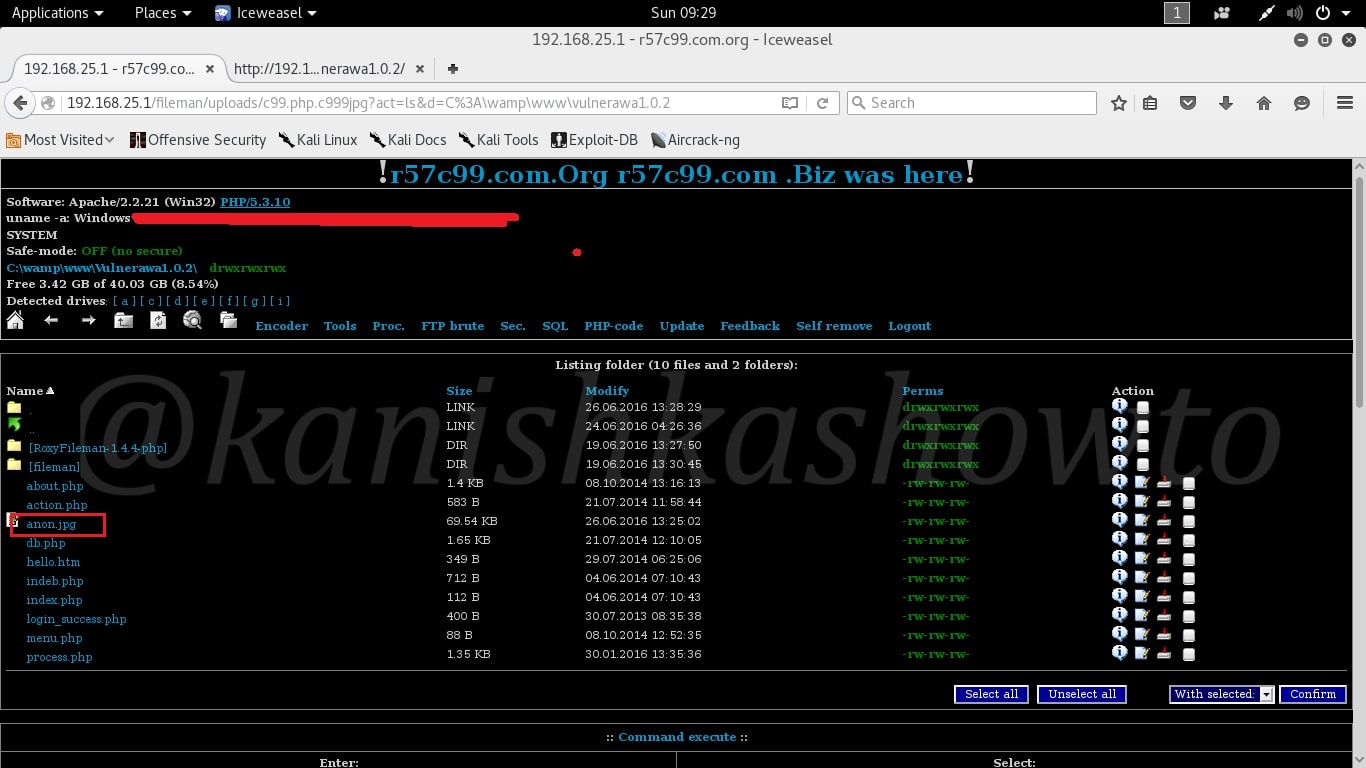Check the box for db.php
1366x768 pixels.
pos(1189,541)
